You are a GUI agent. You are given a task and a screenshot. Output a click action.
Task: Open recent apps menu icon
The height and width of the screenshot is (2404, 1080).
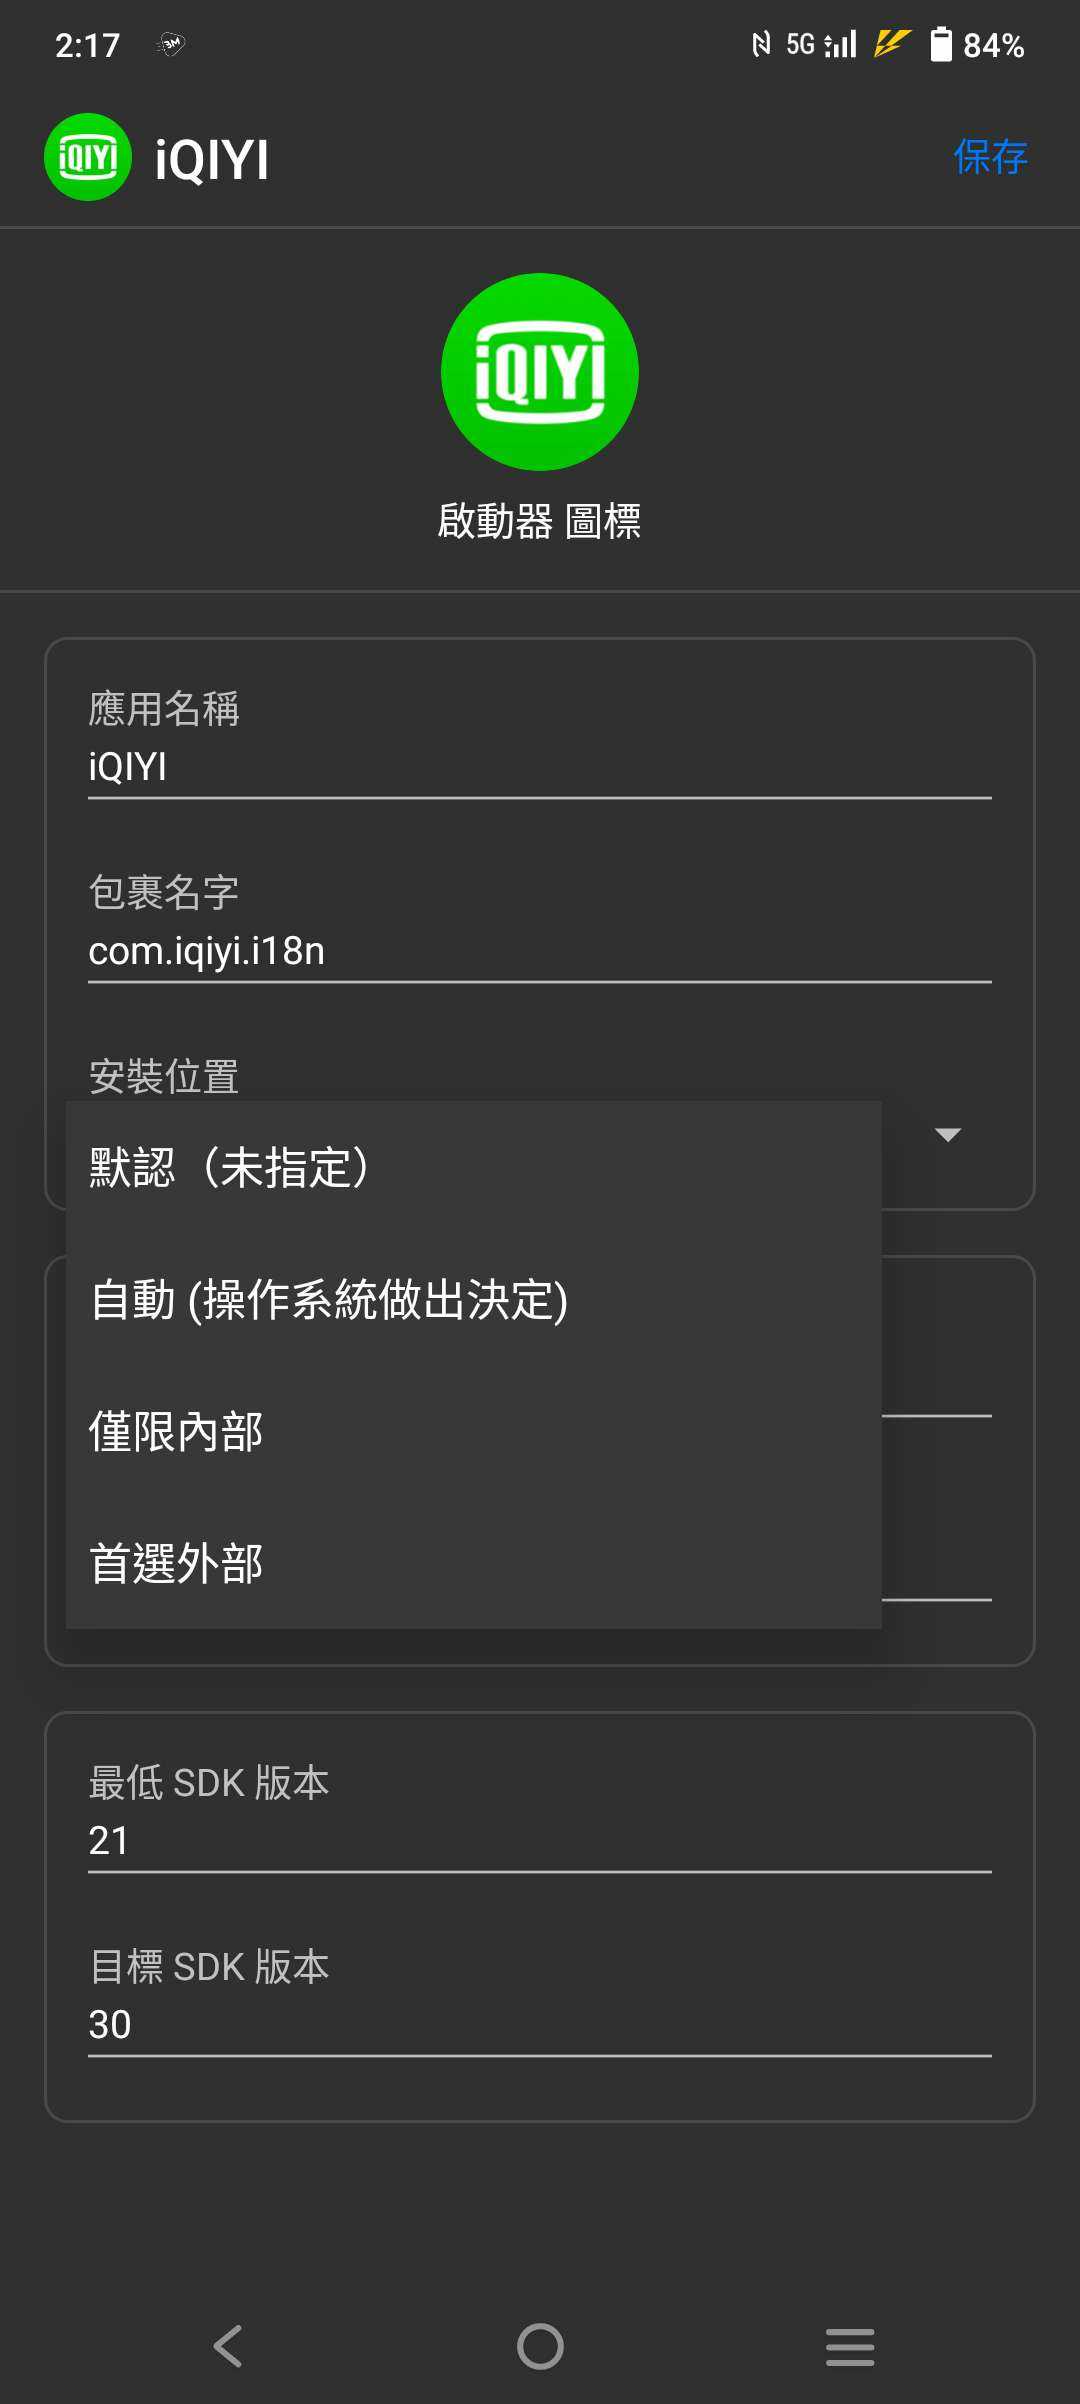coord(850,2346)
